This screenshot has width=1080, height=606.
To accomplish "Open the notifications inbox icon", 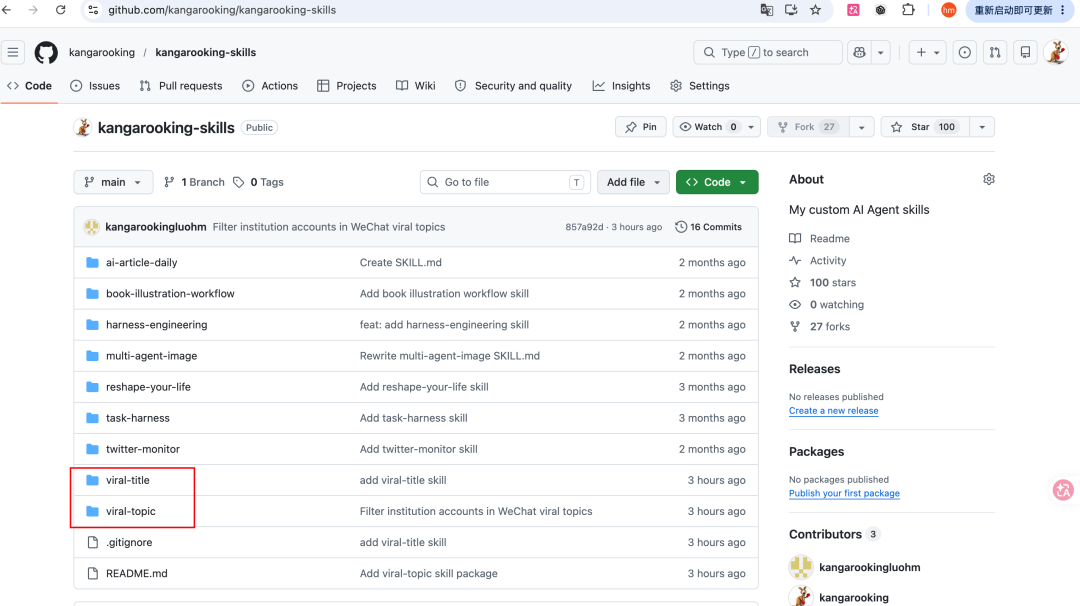I will [x=1025, y=52].
